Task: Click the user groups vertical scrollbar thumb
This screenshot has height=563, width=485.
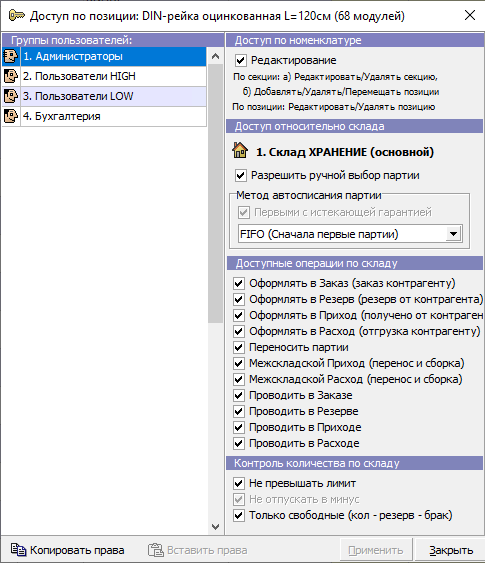Action: tap(215, 194)
